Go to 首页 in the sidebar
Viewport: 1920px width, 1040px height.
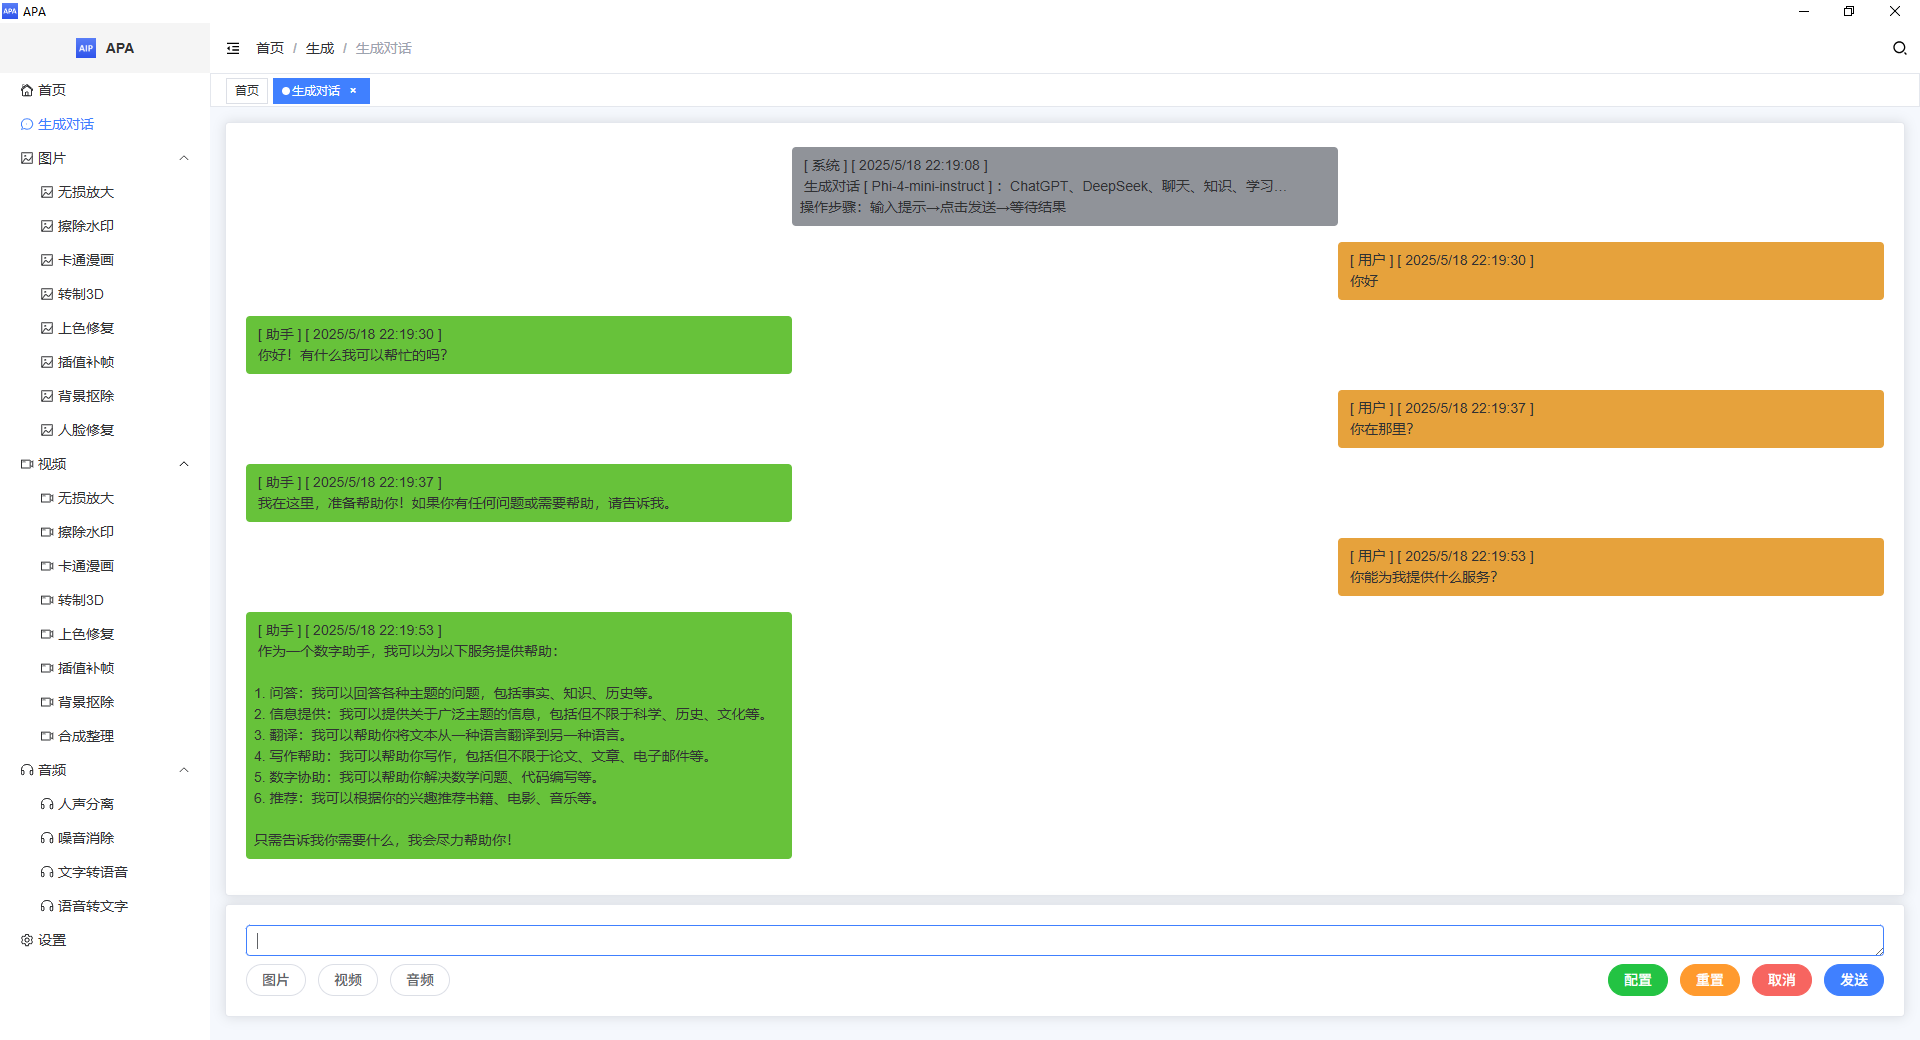tap(105, 90)
